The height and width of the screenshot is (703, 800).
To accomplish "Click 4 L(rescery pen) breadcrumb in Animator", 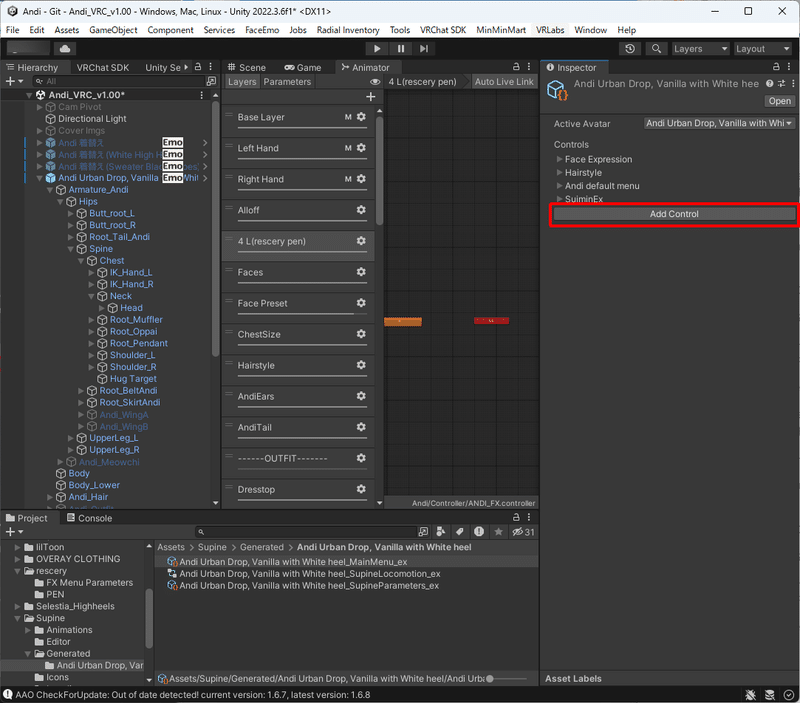I will pyautogui.click(x=422, y=82).
